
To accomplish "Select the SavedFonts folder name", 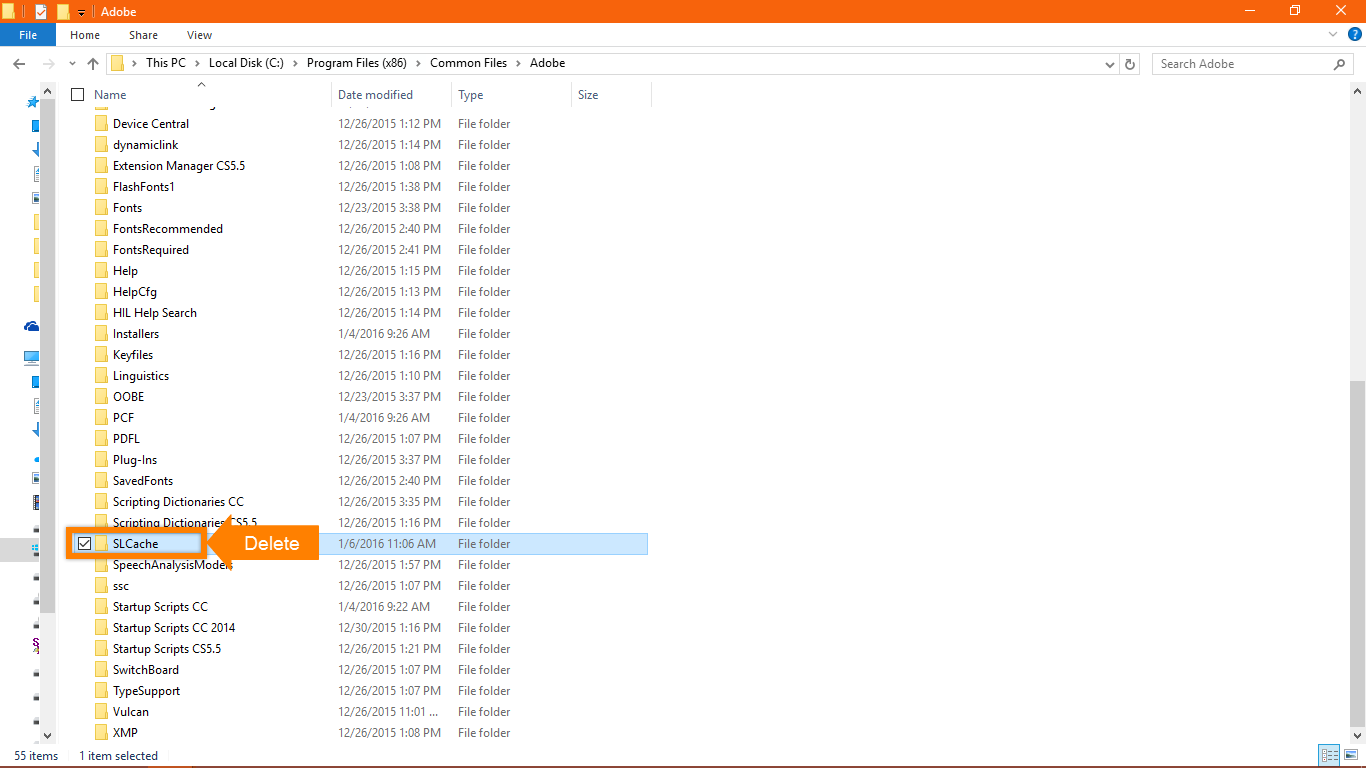I will click(143, 481).
